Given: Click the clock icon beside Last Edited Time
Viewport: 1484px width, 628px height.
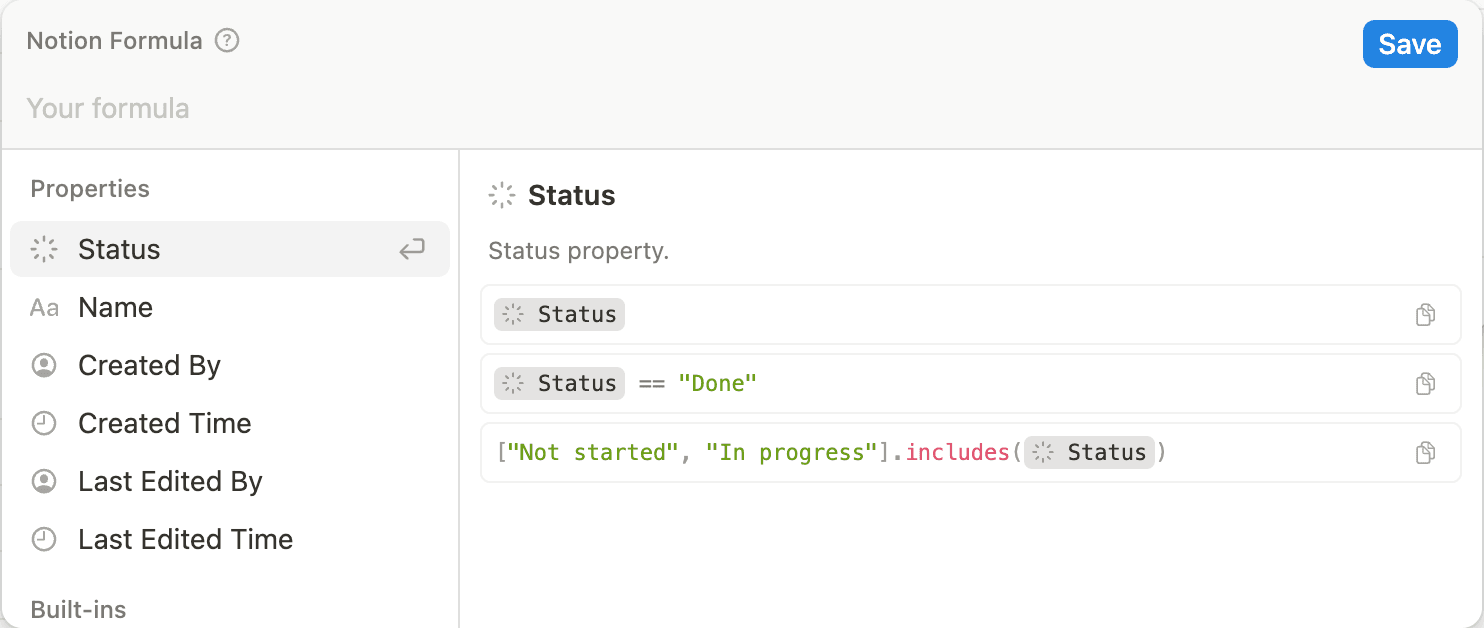Looking at the screenshot, I should (x=44, y=540).
